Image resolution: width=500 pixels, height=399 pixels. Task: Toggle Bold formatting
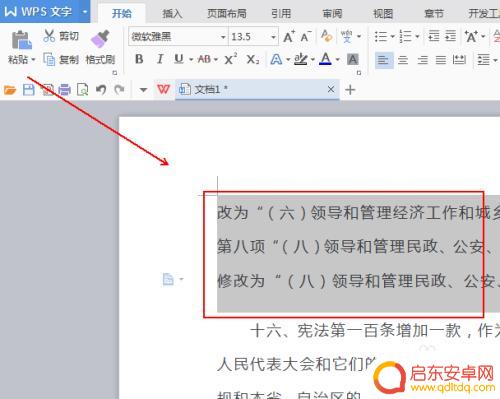(139, 59)
